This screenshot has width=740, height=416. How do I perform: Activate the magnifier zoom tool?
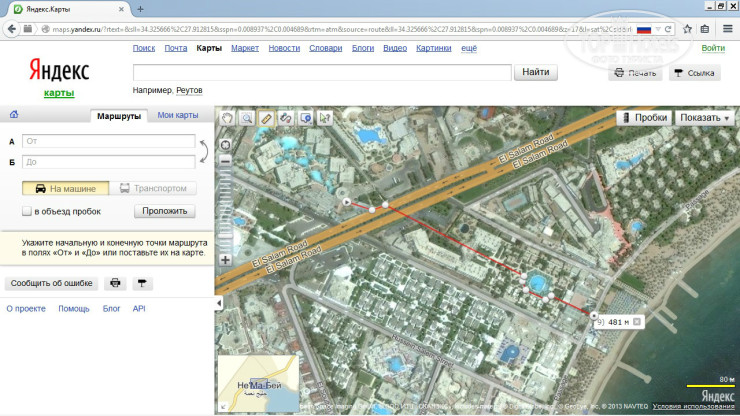246,118
